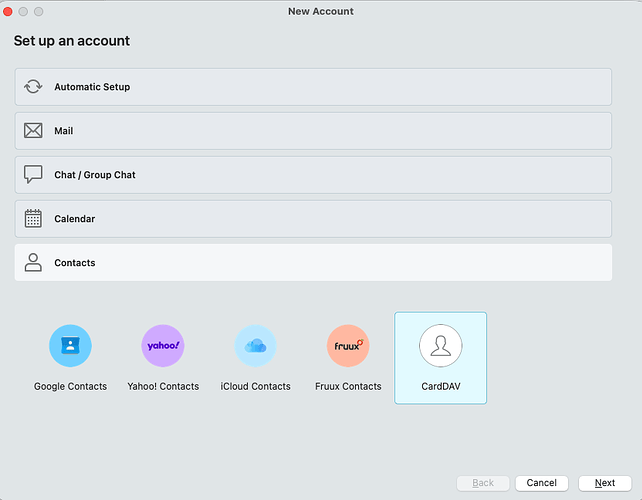Collapse the Contacts section row
This screenshot has width=642, height=500.
(x=313, y=263)
